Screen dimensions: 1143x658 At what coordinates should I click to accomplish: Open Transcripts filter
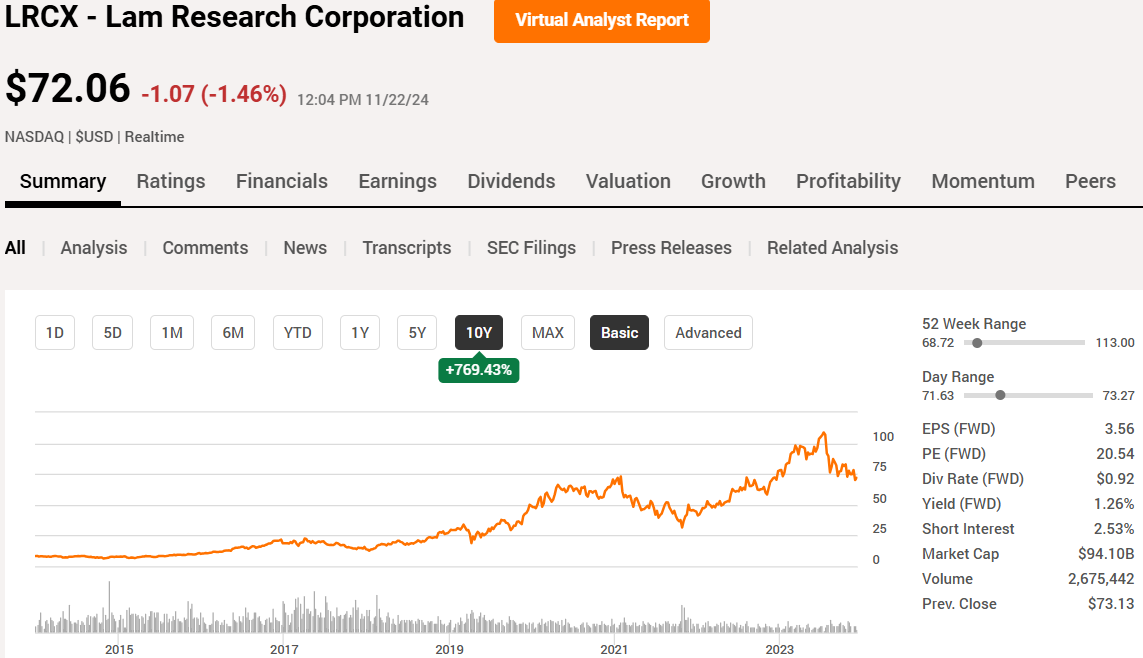407,248
